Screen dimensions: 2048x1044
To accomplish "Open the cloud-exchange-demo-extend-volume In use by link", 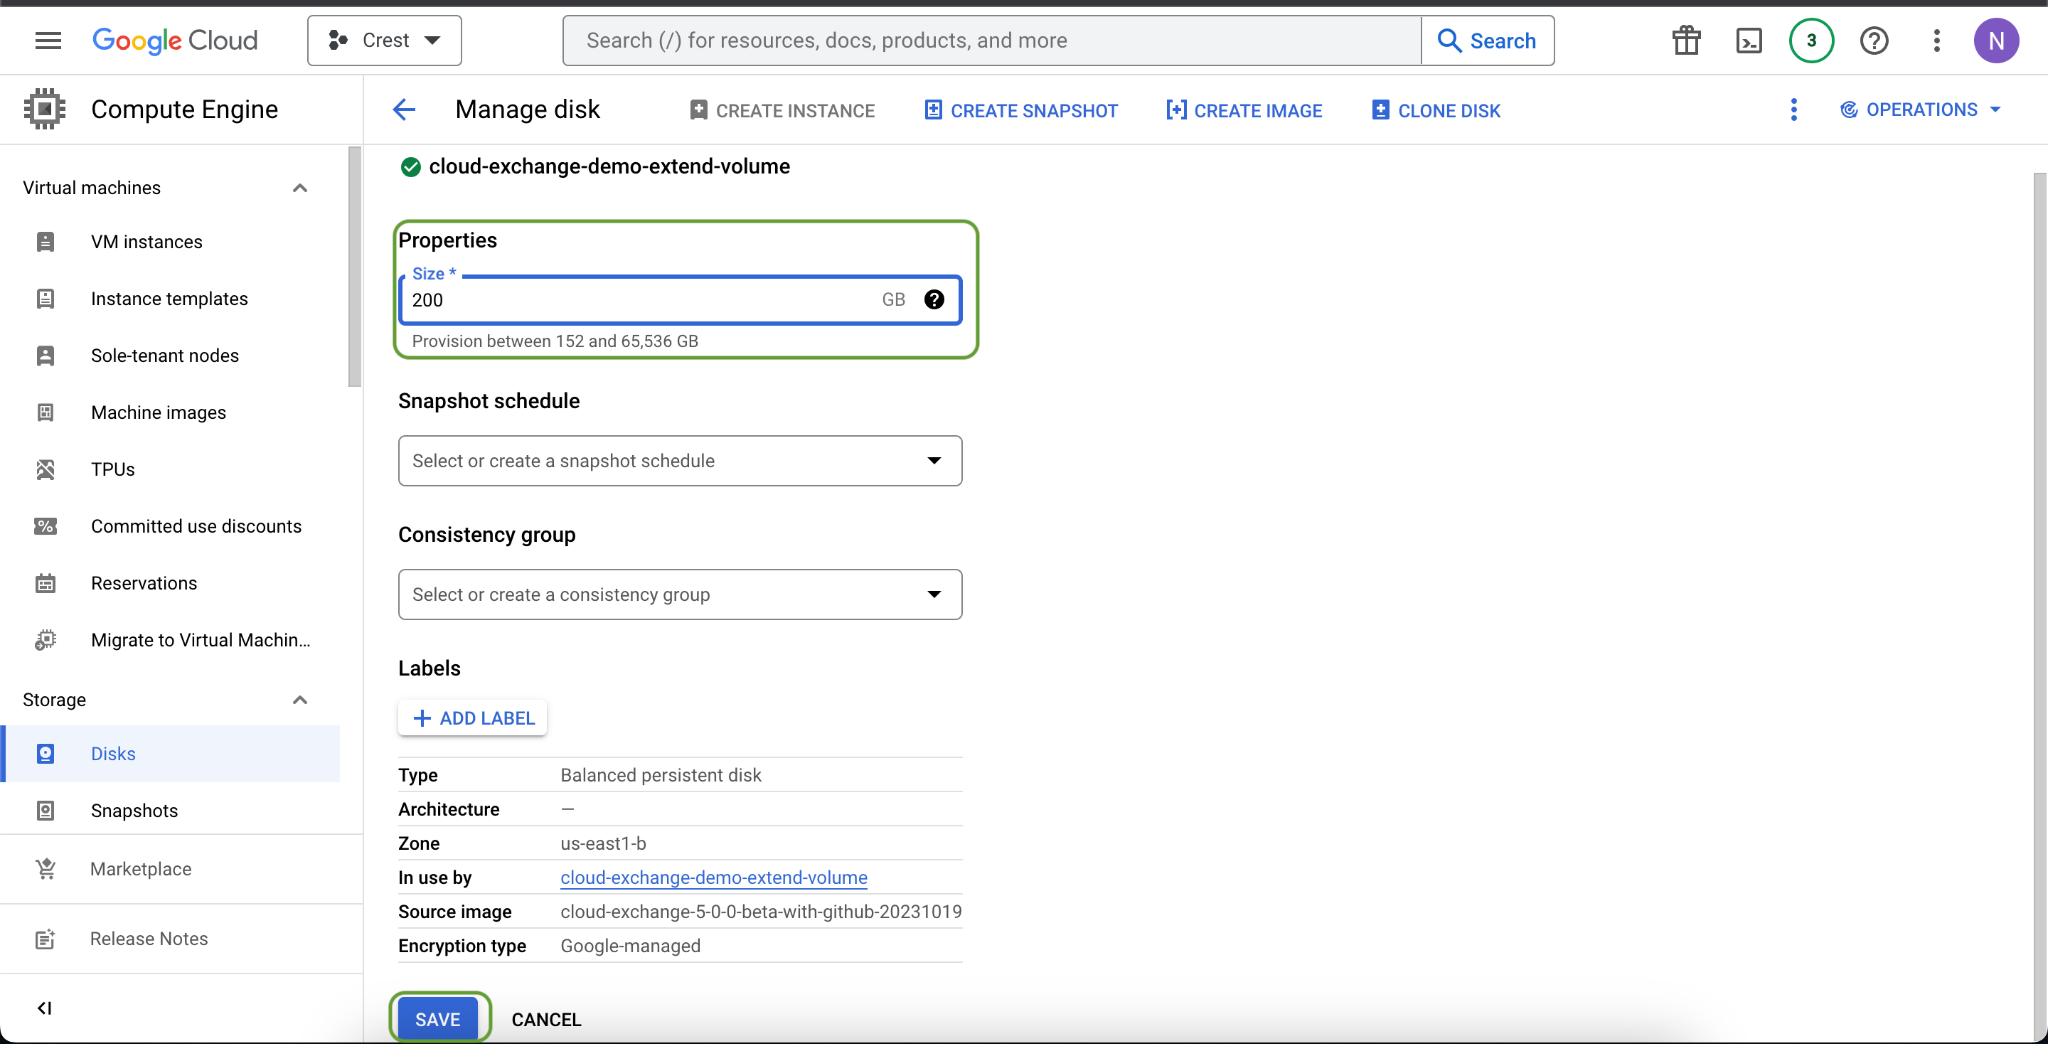I will [x=714, y=878].
